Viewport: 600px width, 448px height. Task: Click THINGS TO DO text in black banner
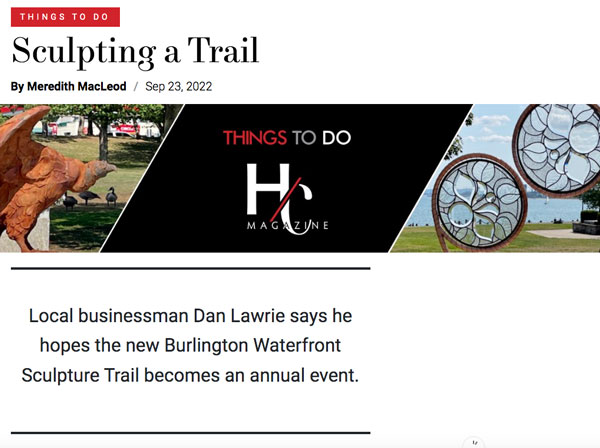(286, 138)
